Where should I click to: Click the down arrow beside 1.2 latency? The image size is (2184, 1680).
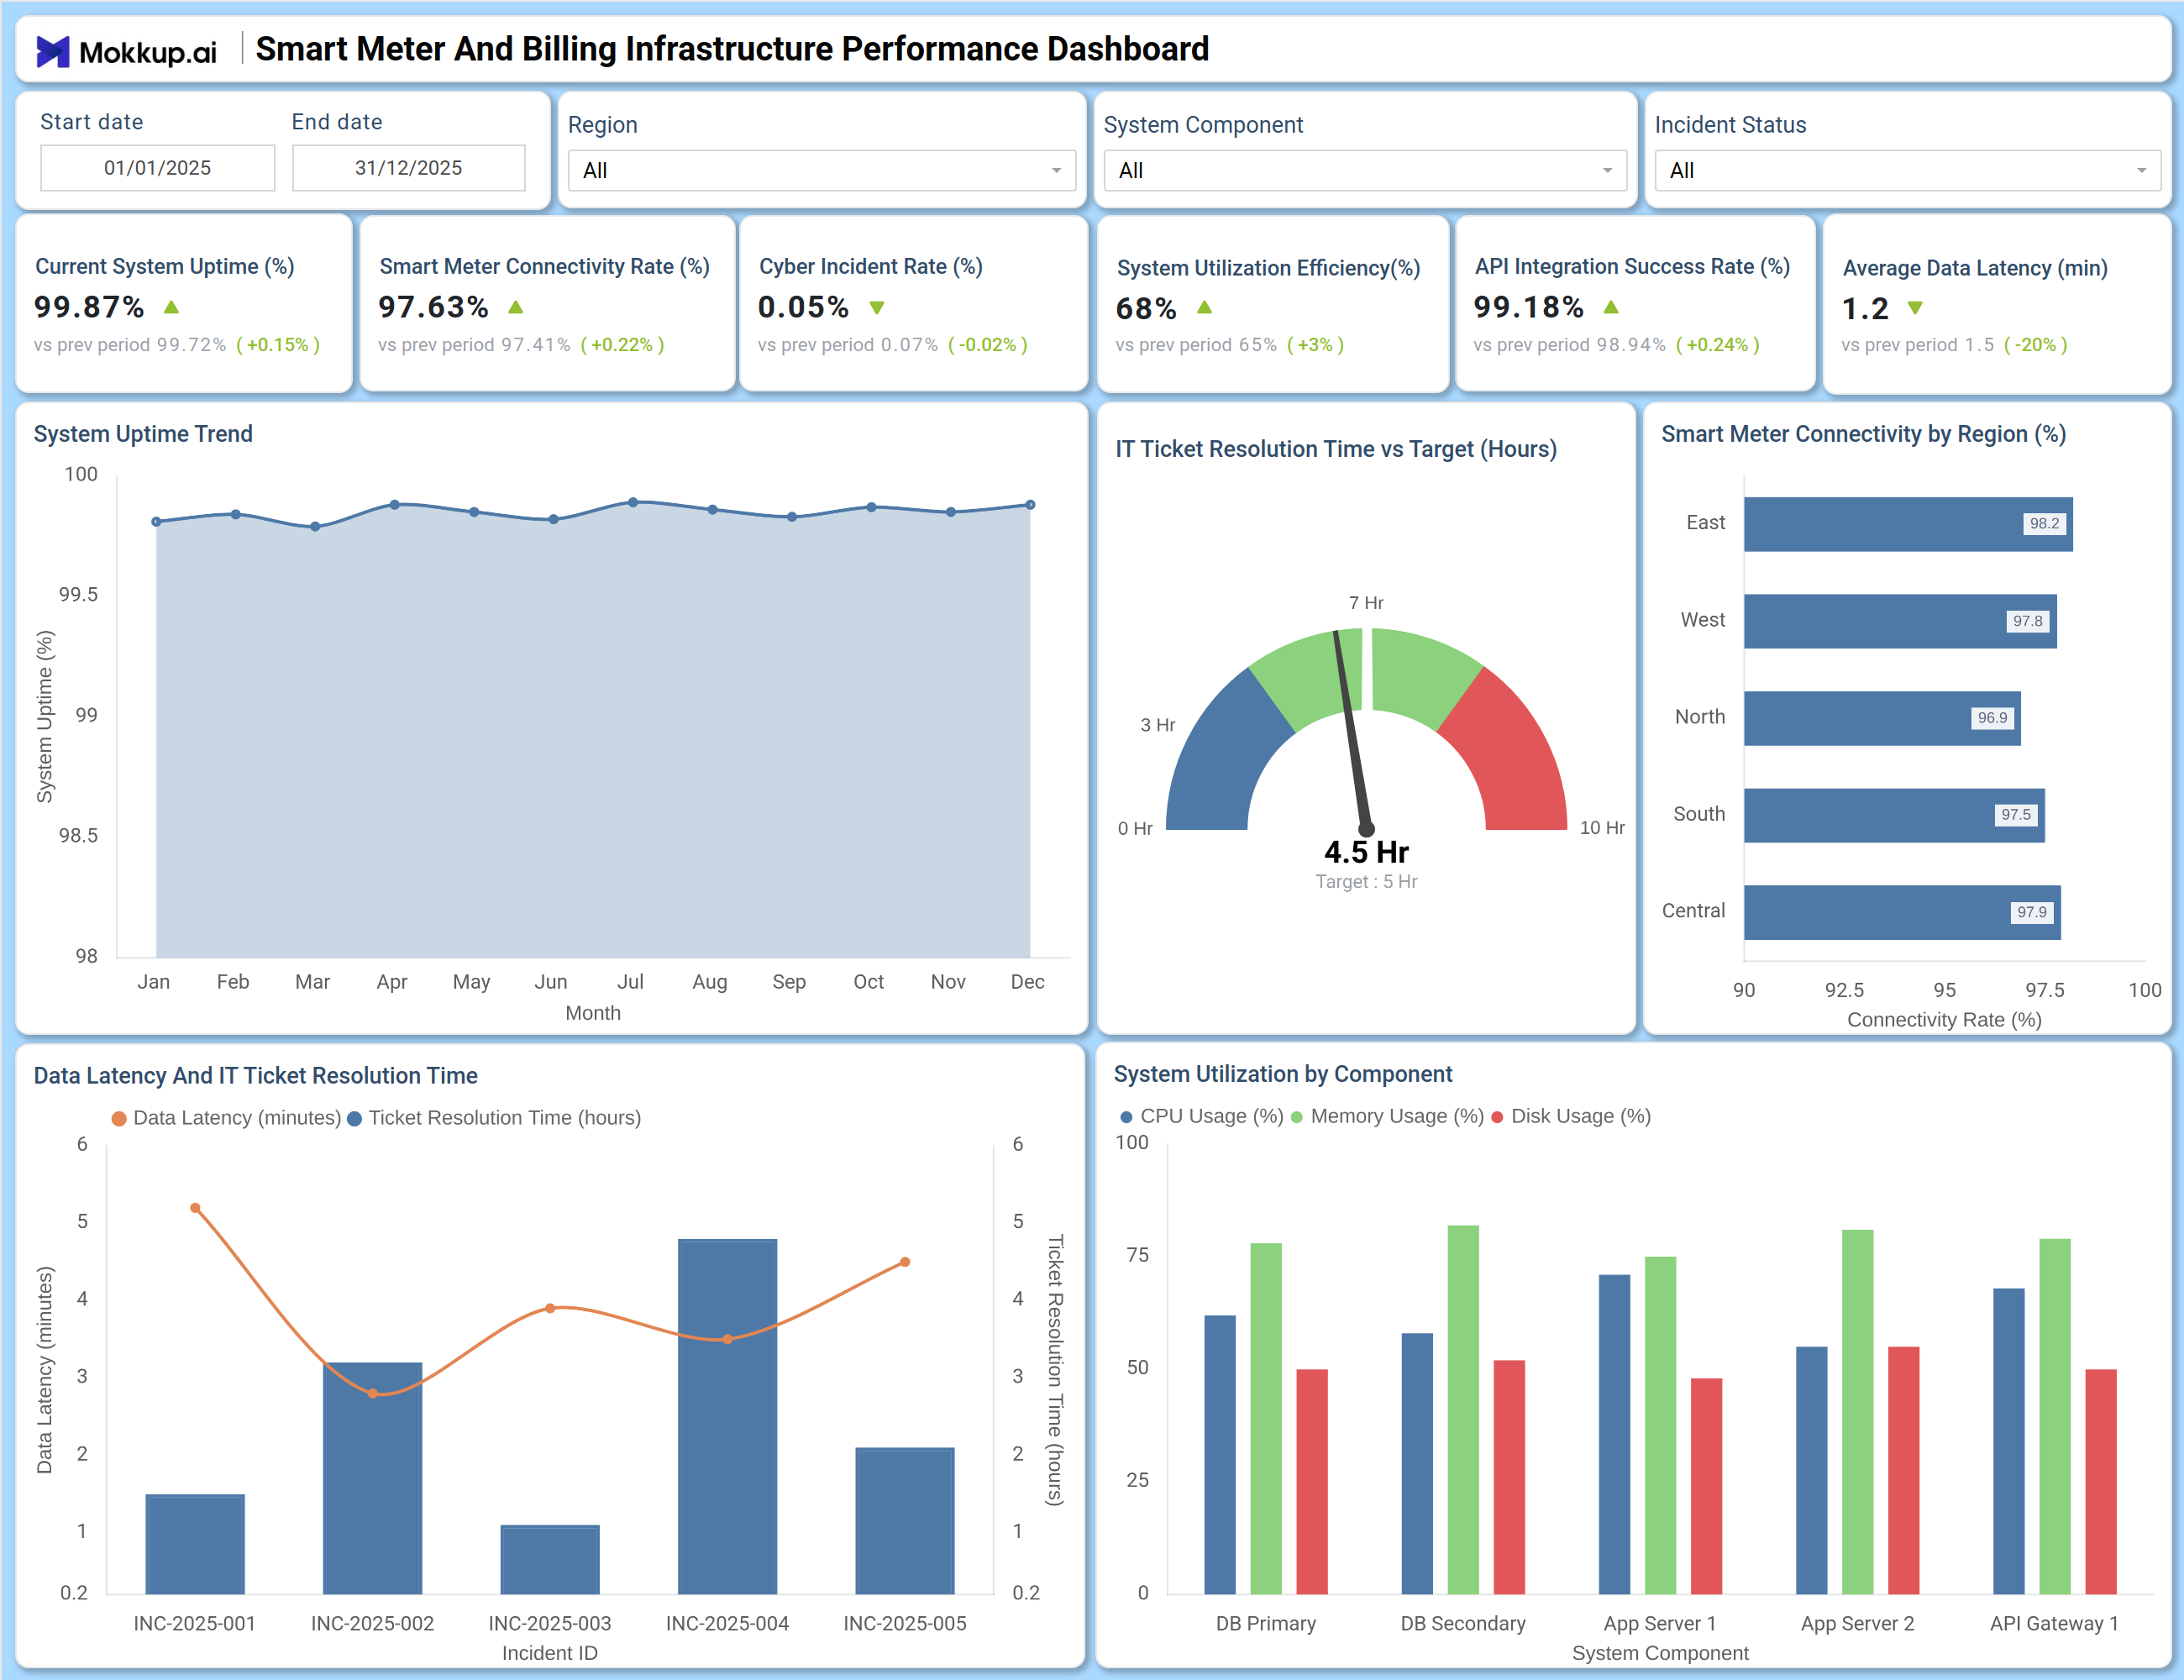point(1914,308)
